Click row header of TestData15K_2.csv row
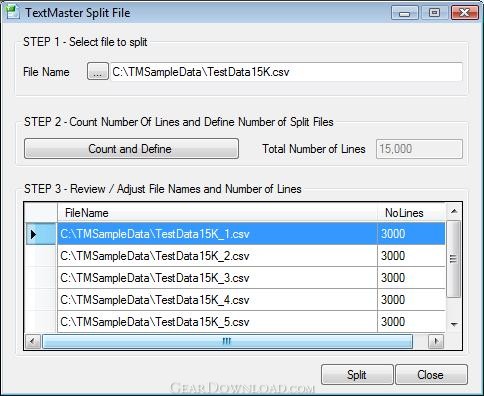Screen dimensions: 484x396 [41, 256]
